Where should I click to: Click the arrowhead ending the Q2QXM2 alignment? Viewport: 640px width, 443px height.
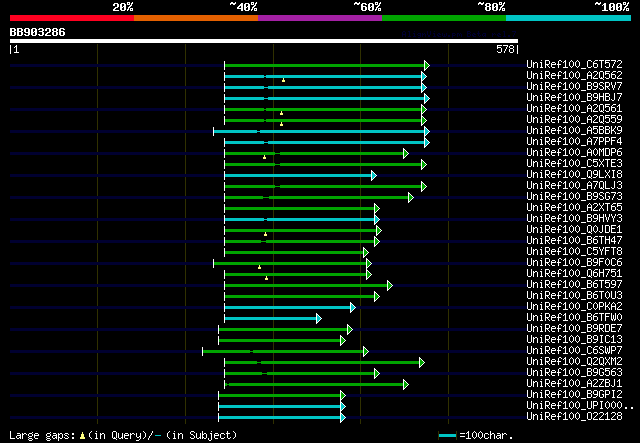422,363
